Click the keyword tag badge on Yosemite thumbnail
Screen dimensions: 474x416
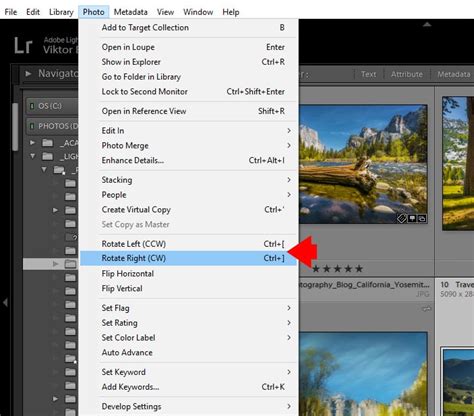(402, 219)
